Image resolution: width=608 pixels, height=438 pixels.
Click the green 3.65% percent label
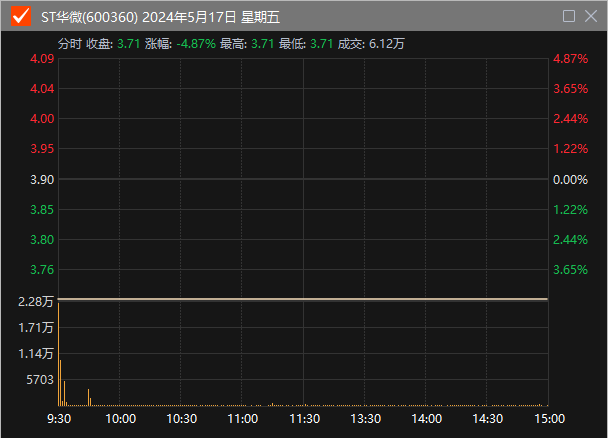pos(570,270)
